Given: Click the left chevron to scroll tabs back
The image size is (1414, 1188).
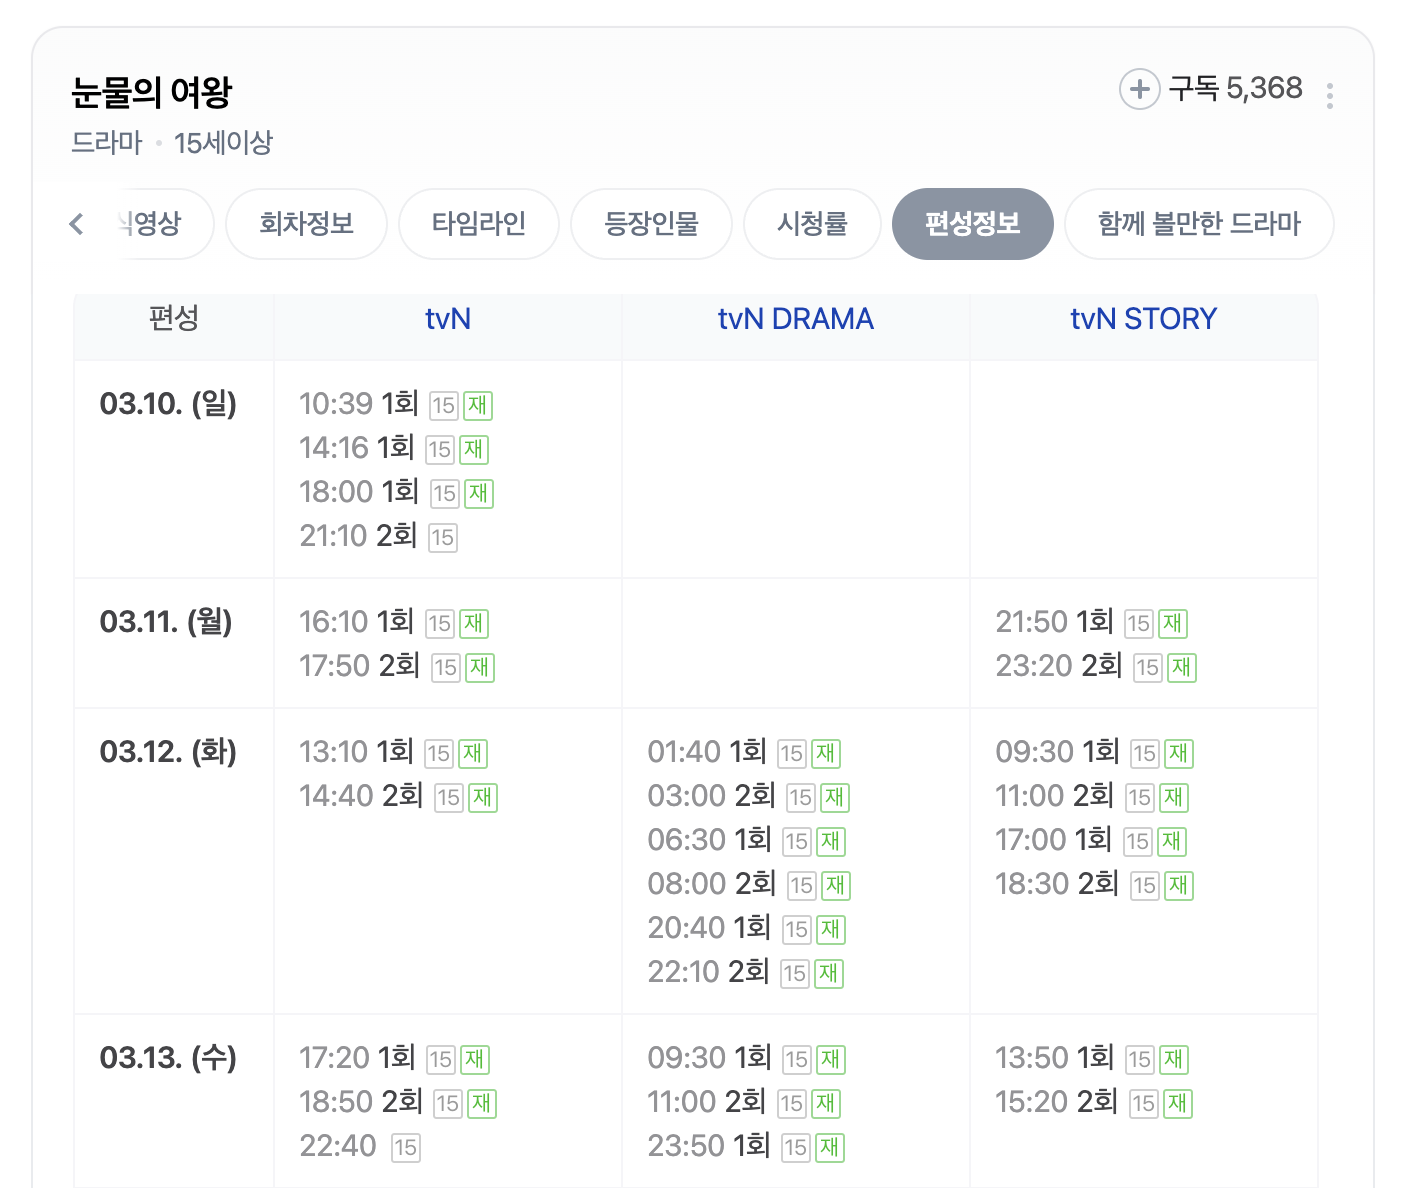Looking at the screenshot, I should click(x=76, y=224).
